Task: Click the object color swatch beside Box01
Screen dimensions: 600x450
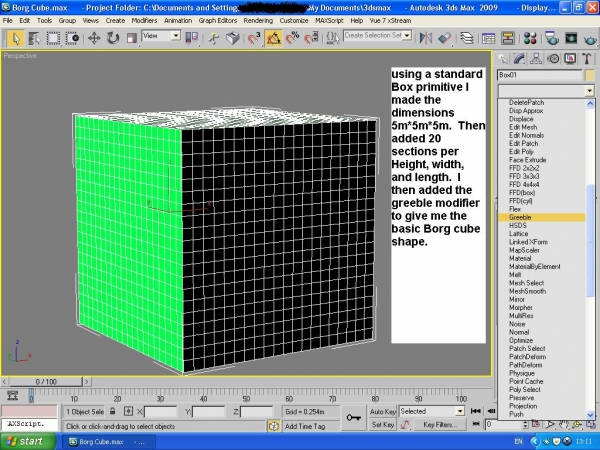Action: coord(590,75)
